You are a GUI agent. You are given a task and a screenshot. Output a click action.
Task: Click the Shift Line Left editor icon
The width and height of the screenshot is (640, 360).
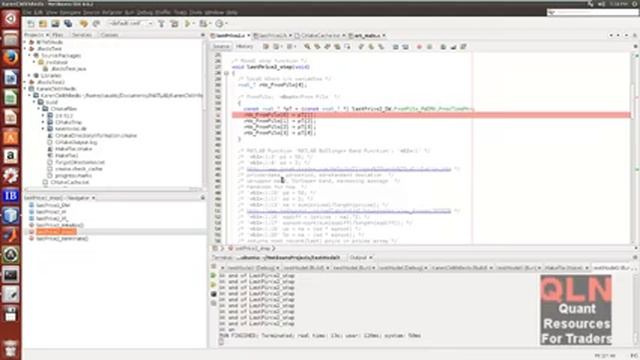coord(395,47)
